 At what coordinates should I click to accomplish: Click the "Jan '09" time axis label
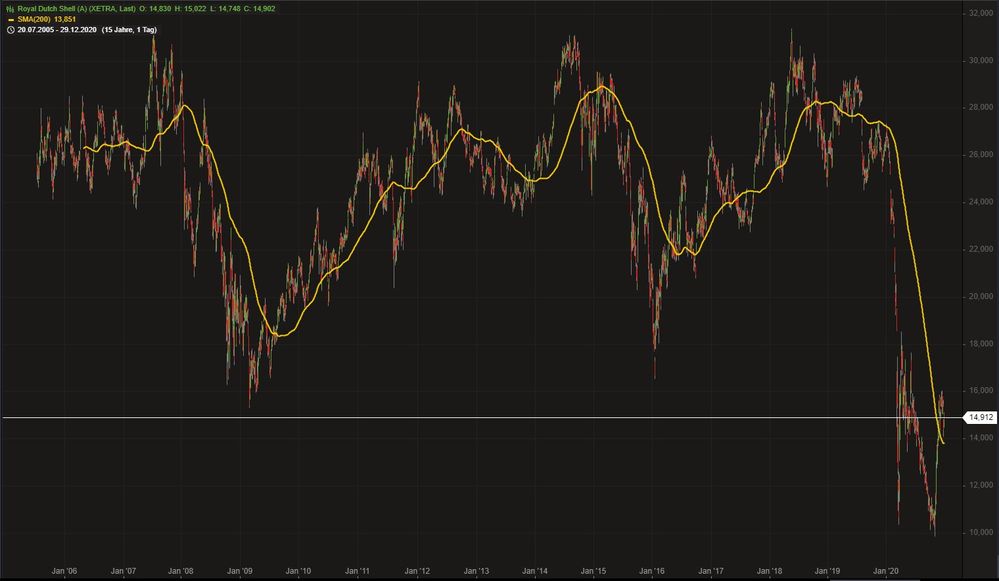tap(240, 571)
